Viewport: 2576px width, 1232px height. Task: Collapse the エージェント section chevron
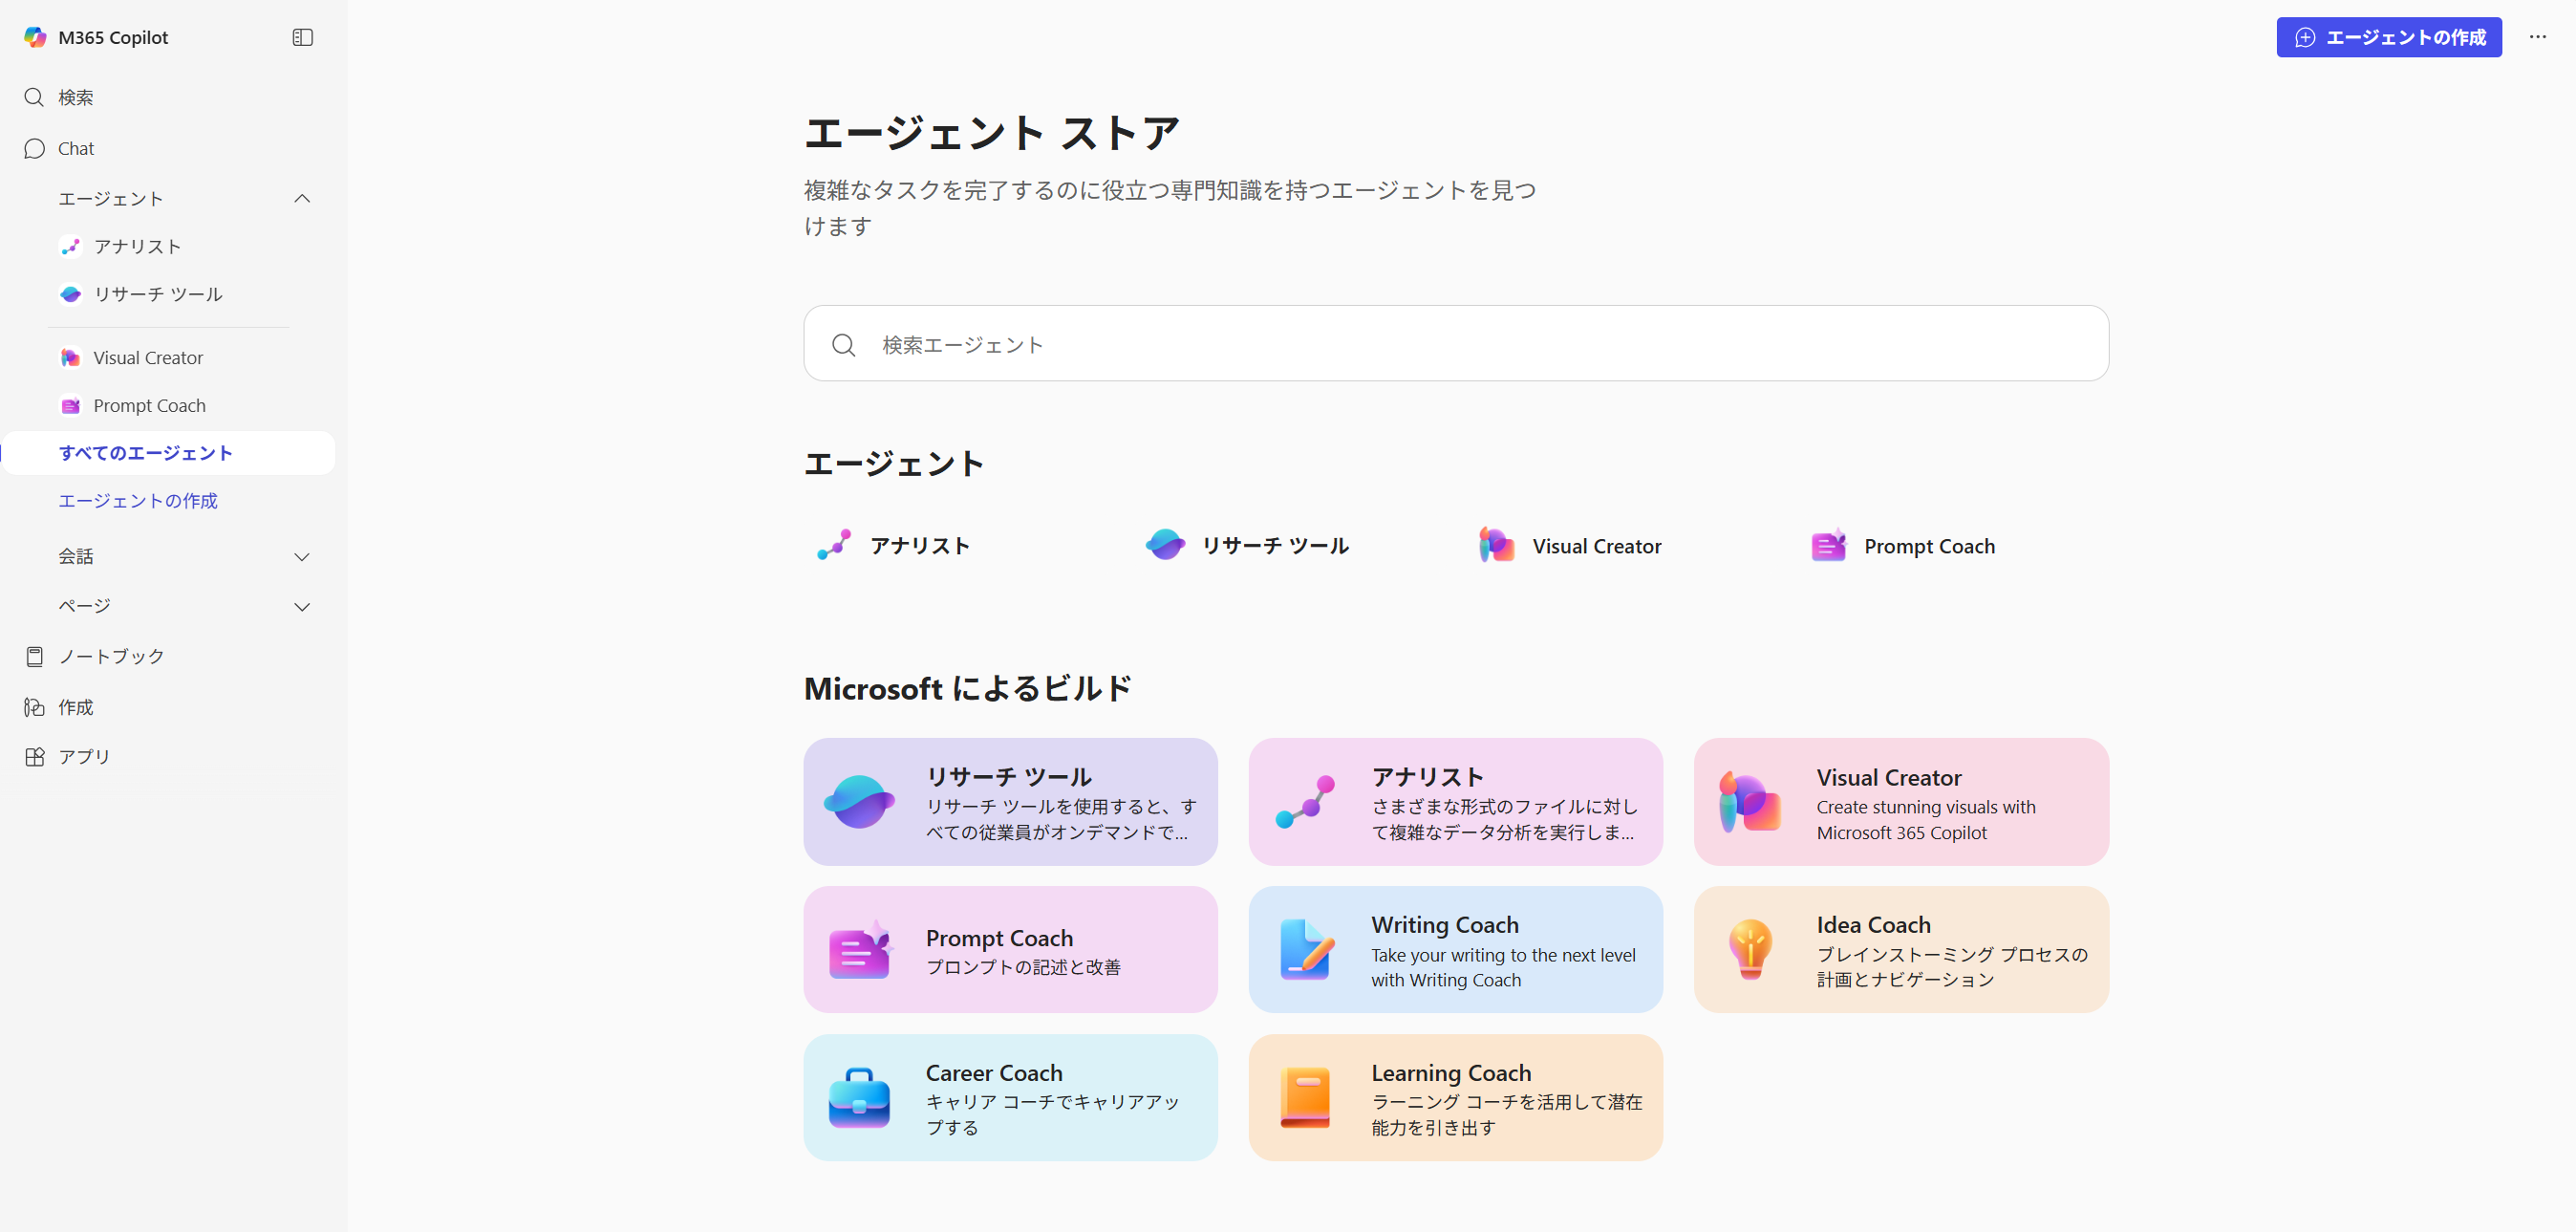[x=302, y=198]
